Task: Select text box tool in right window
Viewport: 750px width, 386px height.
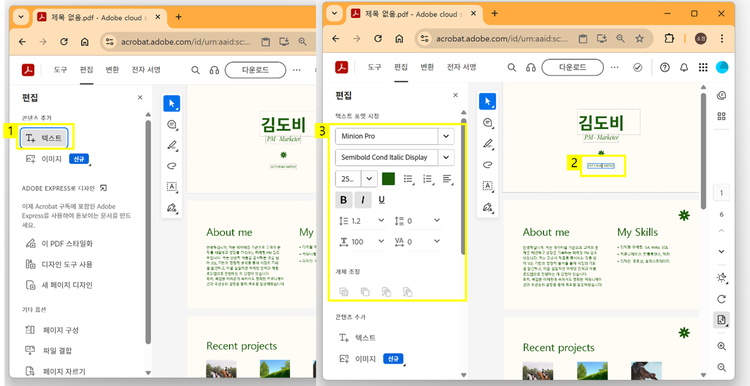Action: (x=487, y=185)
